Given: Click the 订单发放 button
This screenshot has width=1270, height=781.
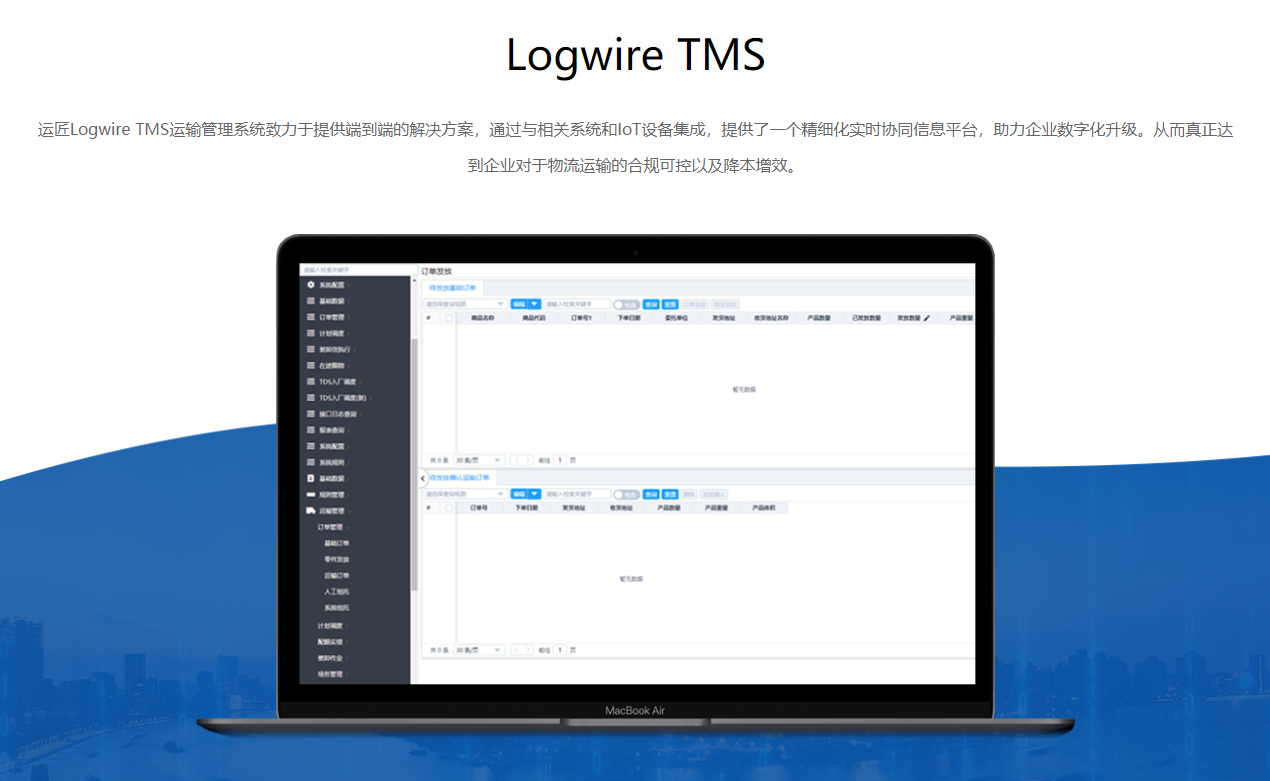Looking at the screenshot, I should point(695,304).
